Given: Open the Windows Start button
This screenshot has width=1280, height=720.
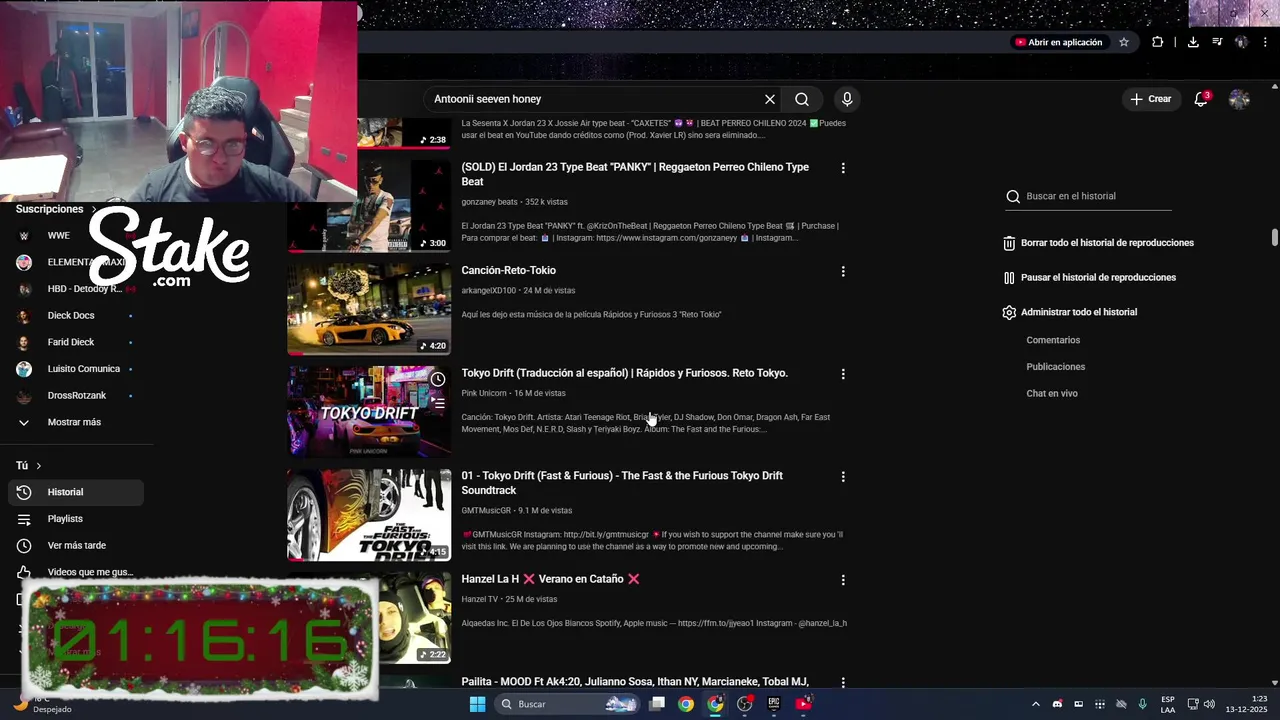Looking at the screenshot, I should (x=477, y=704).
